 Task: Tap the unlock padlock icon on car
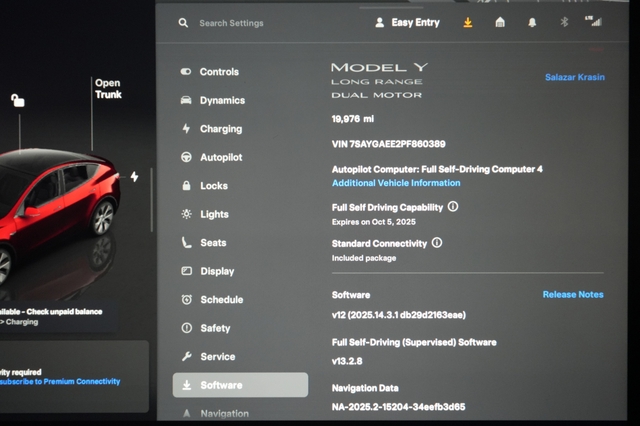18,100
